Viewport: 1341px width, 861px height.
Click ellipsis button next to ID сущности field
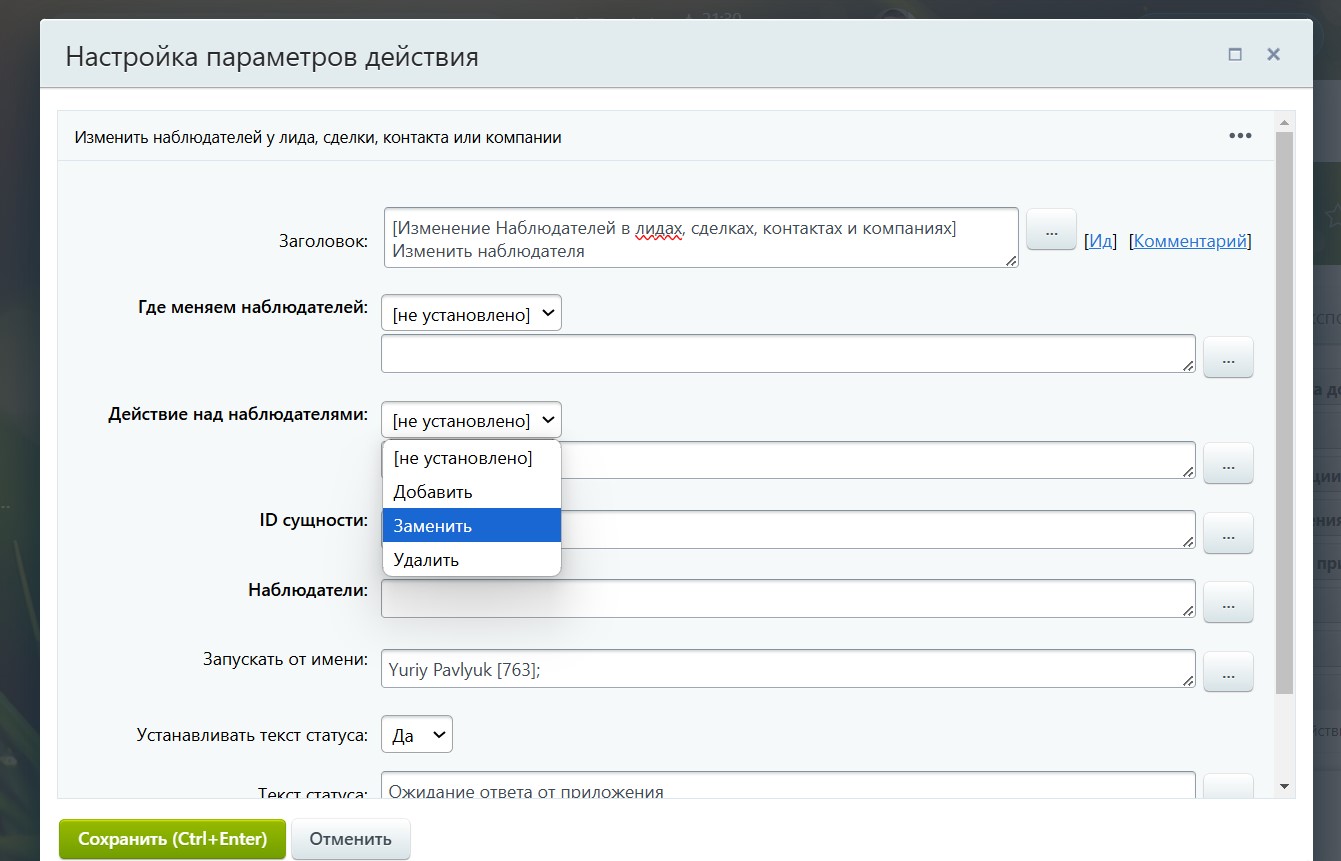pyautogui.click(x=1228, y=532)
